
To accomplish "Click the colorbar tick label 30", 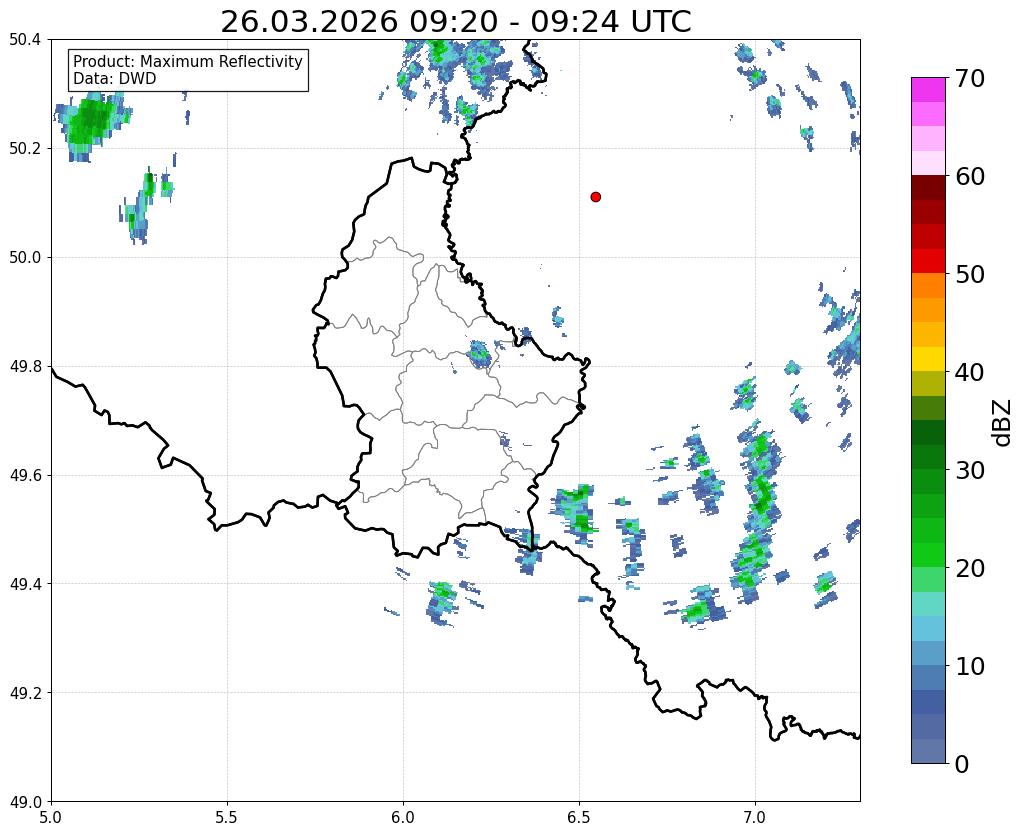I will point(970,470).
